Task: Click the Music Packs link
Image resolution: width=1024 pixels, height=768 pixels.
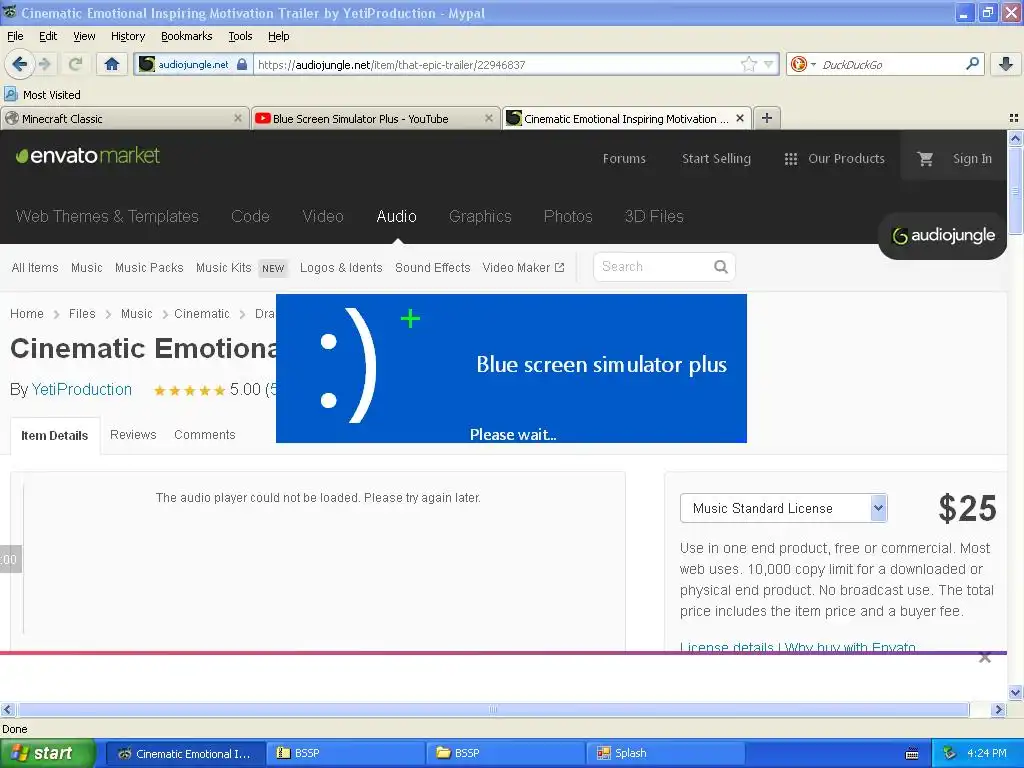Action: [149, 268]
